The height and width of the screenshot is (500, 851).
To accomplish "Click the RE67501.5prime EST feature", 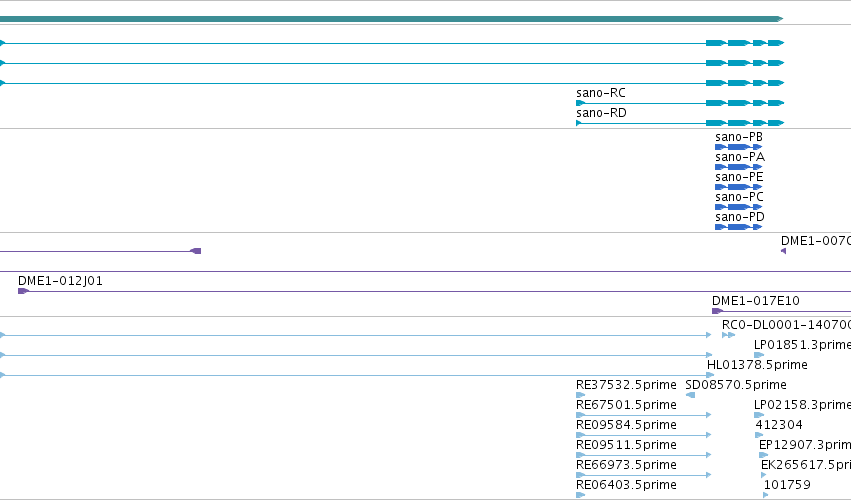I will coord(644,415).
